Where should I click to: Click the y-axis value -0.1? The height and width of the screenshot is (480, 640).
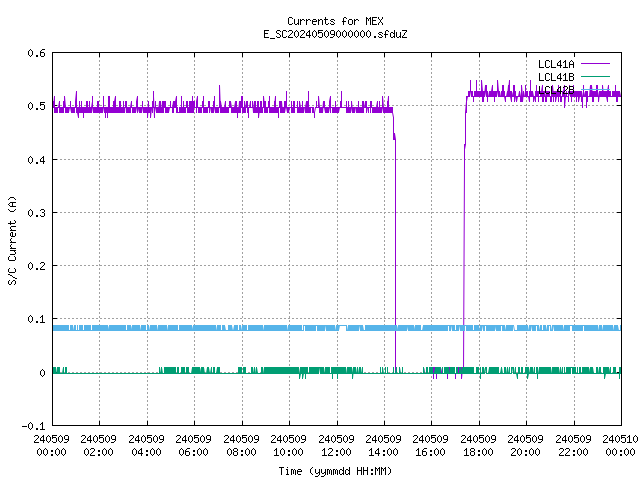pos(33,426)
